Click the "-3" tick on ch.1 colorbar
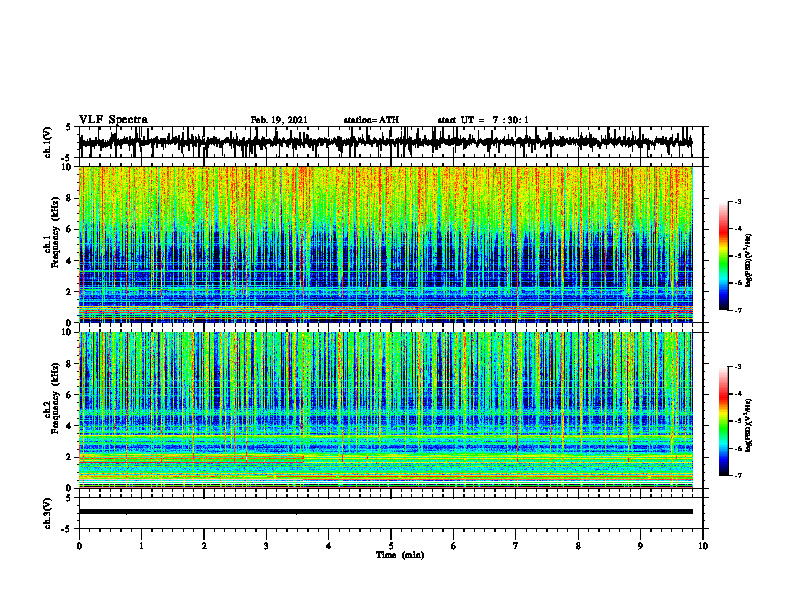This screenshot has height=612, width=792. coord(738,202)
